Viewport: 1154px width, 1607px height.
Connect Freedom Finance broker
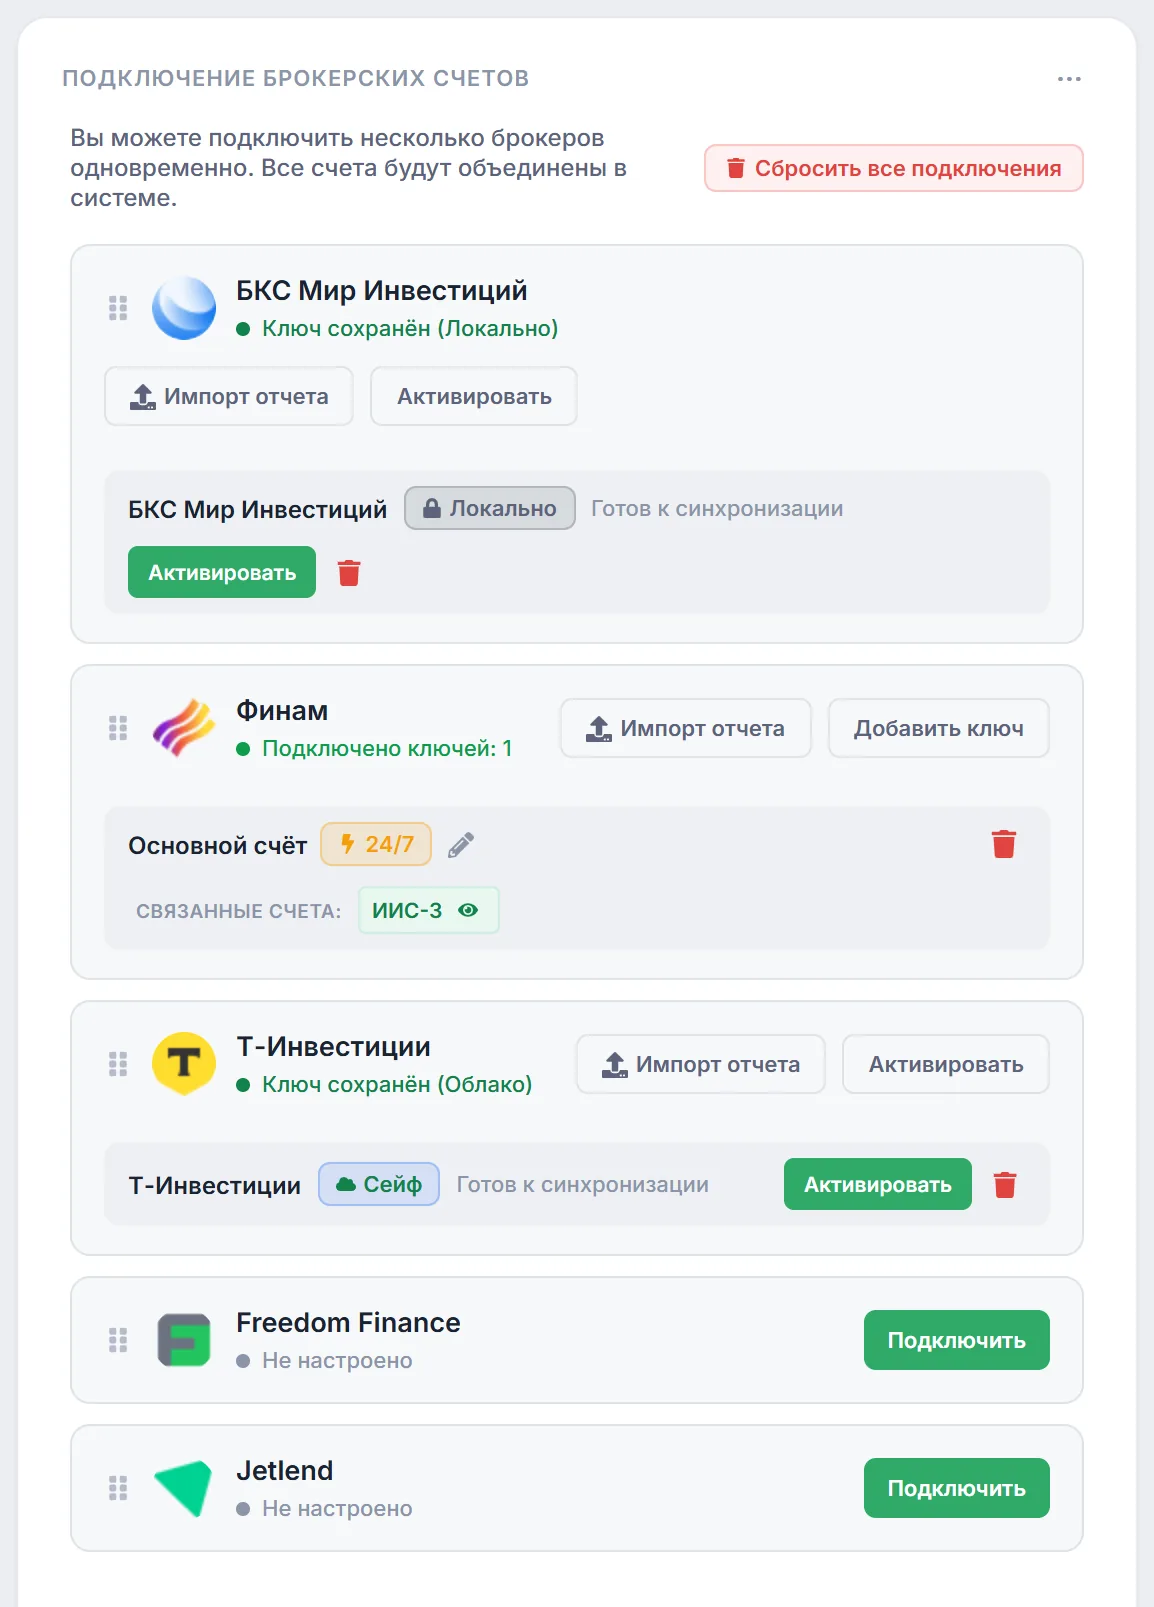tap(957, 1340)
